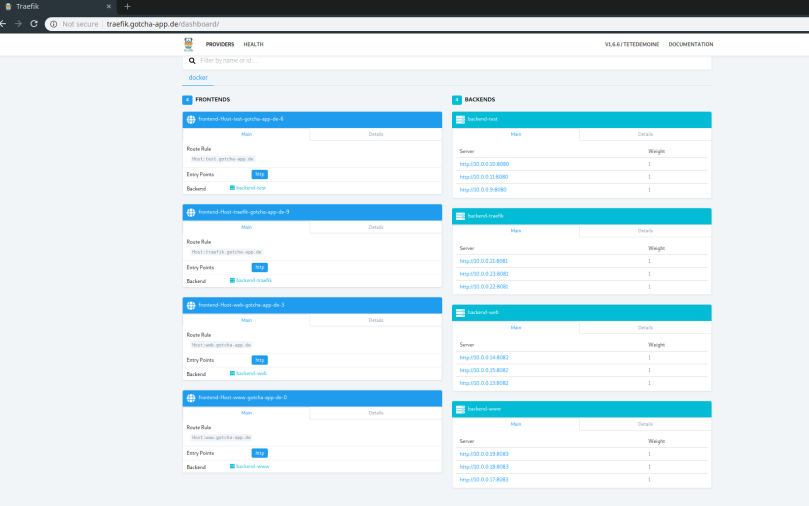The width and height of the screenshot is (809, 506).
Task: Open Details tab of backend-www card
Action: click(x=645, y=424)
